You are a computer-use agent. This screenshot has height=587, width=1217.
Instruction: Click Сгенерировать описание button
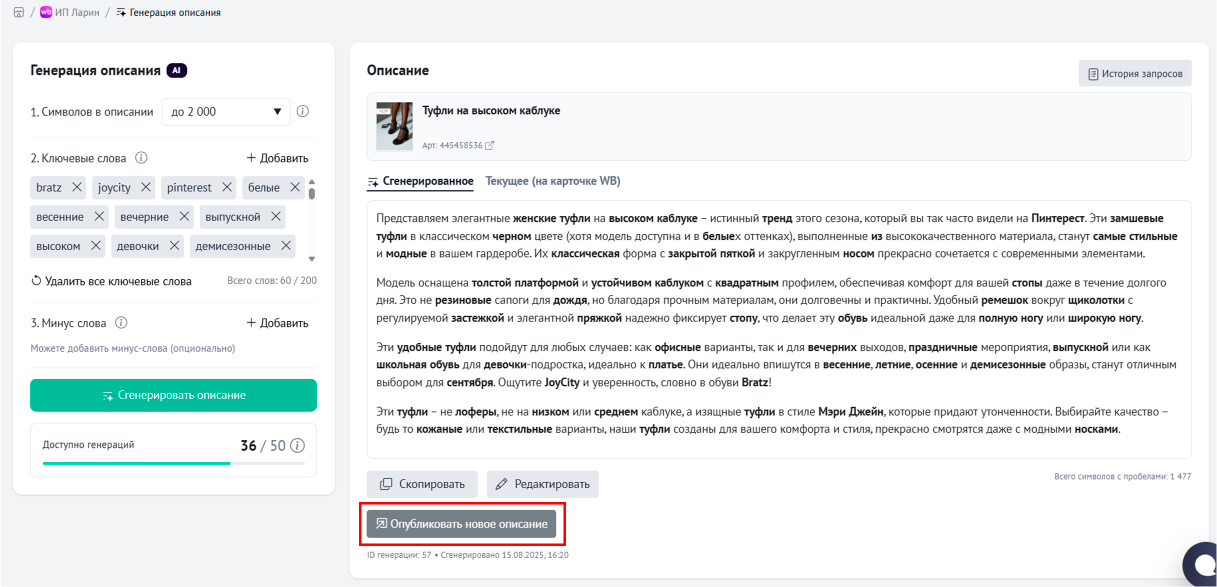[x=173, y=395]
